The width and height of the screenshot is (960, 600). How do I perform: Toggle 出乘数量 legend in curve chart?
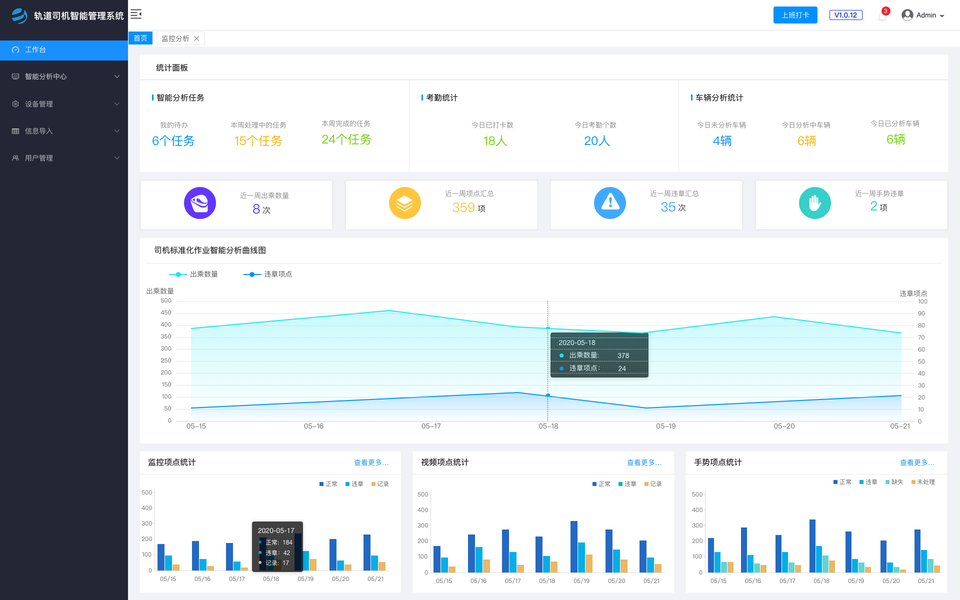coord(193,274)
